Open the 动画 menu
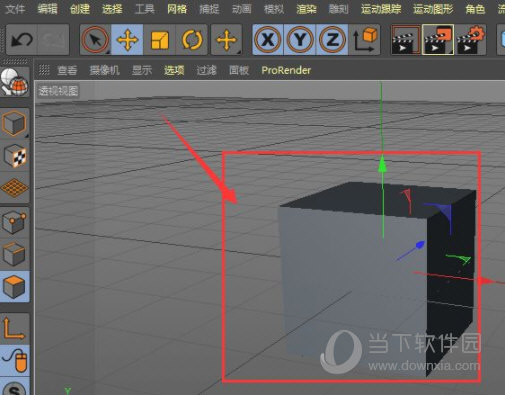Image resolution: width=505 pixels, height=395 pixels. point(241,9)
